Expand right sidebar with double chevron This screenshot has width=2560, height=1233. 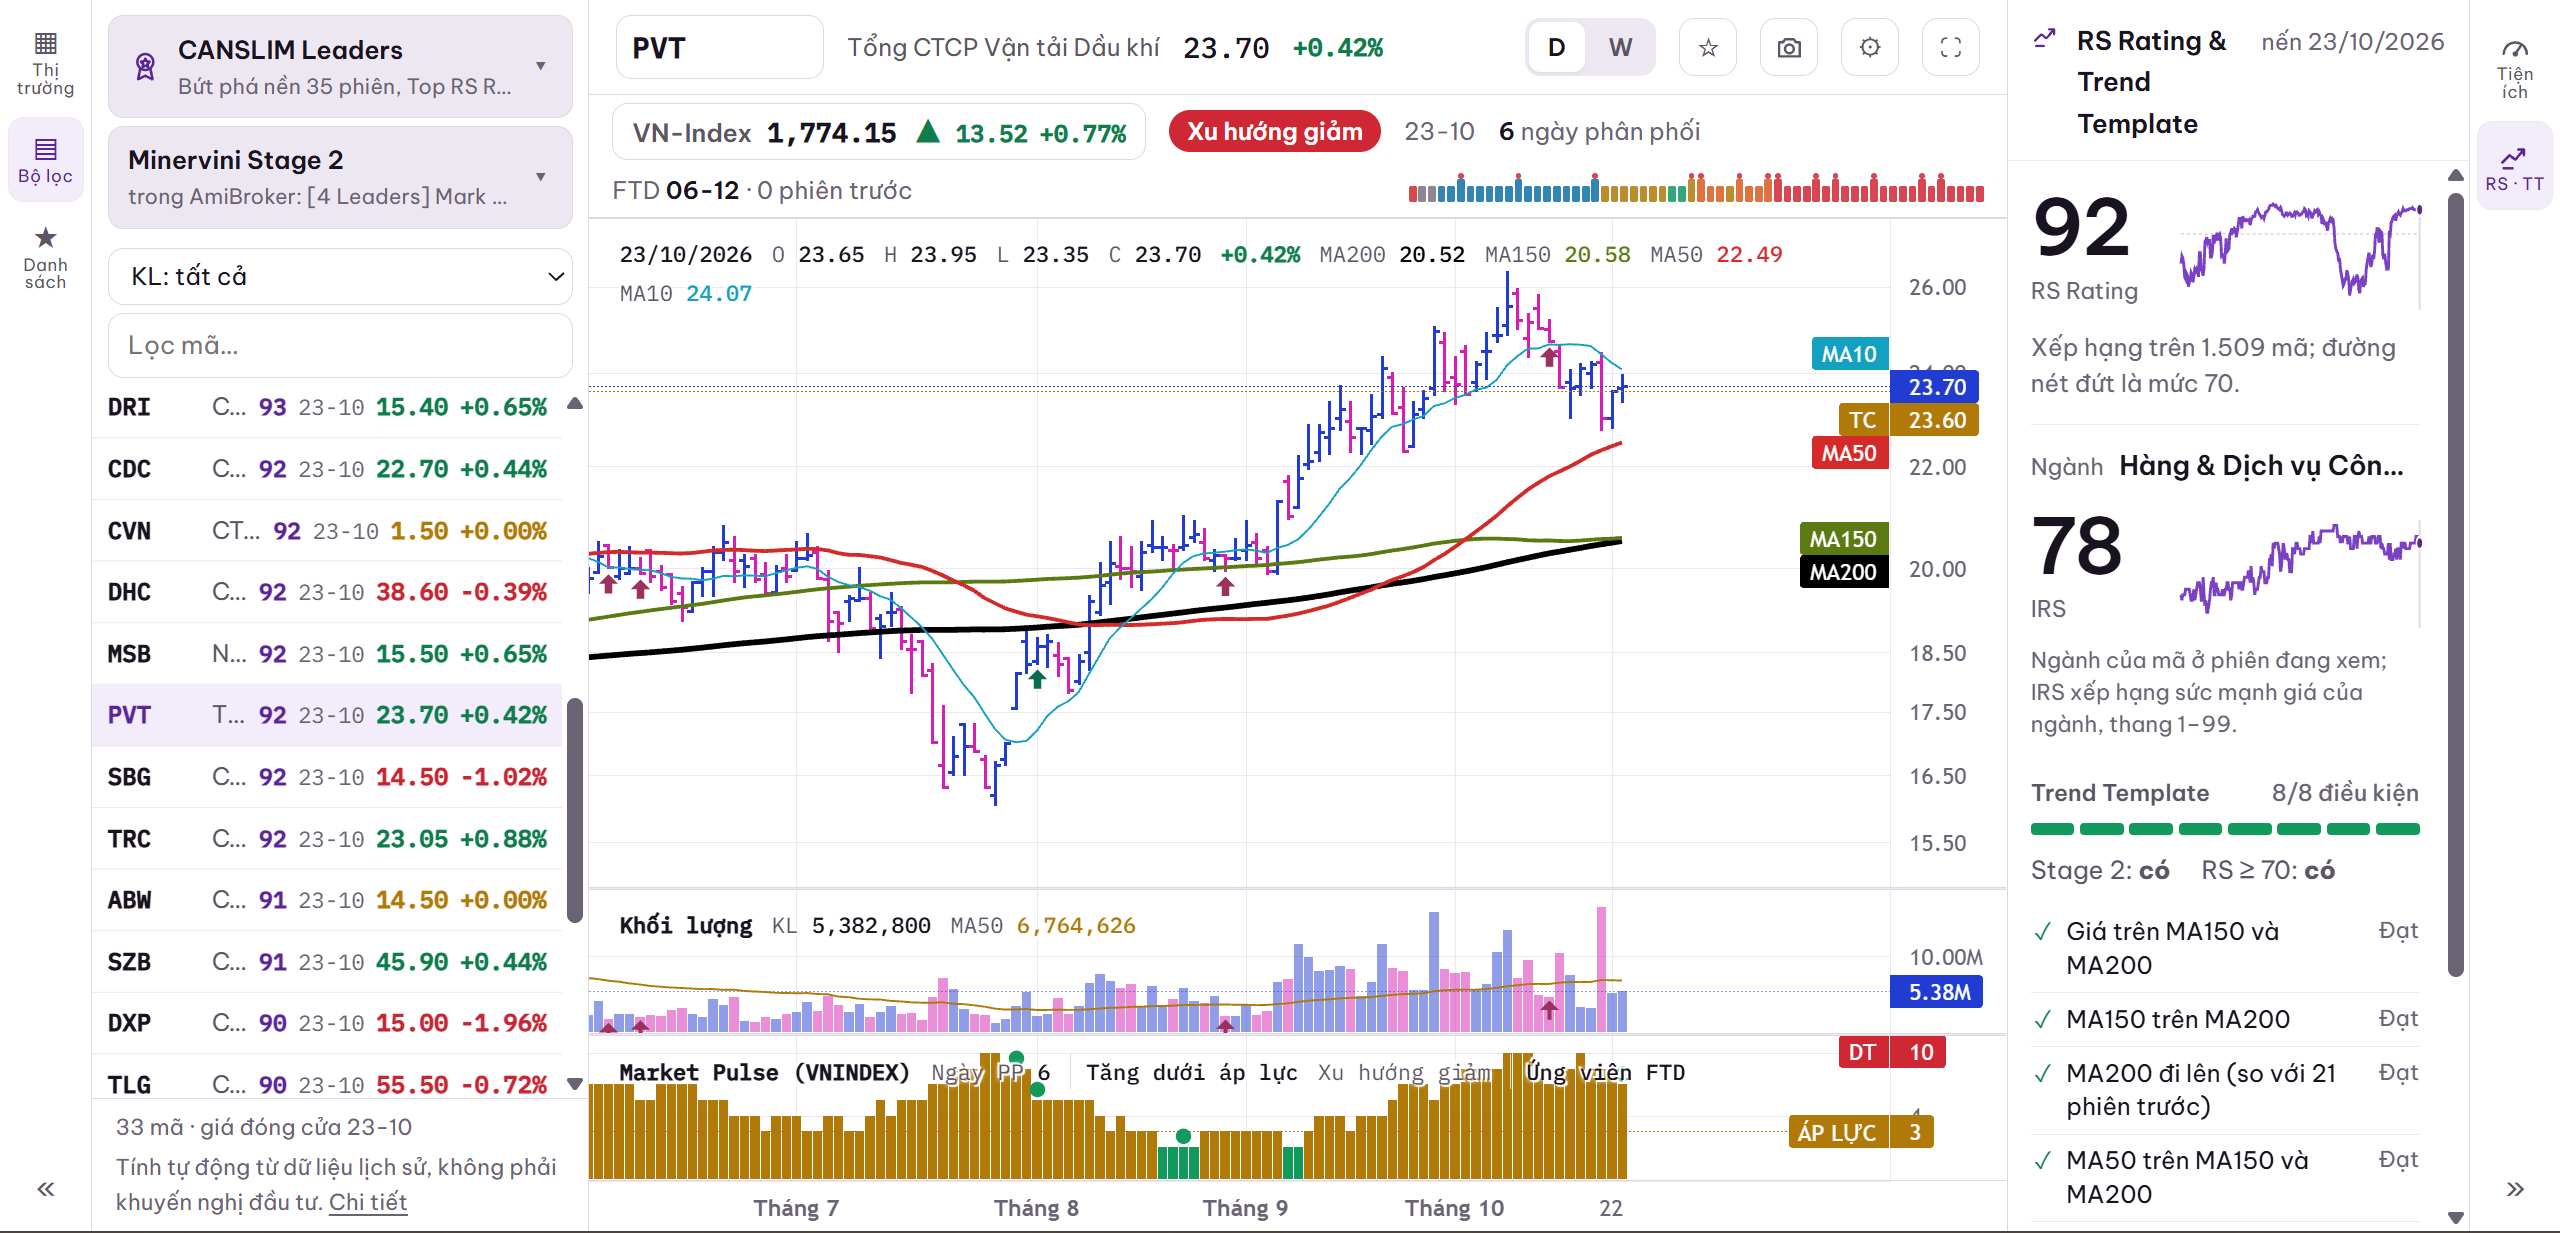2515,1189
